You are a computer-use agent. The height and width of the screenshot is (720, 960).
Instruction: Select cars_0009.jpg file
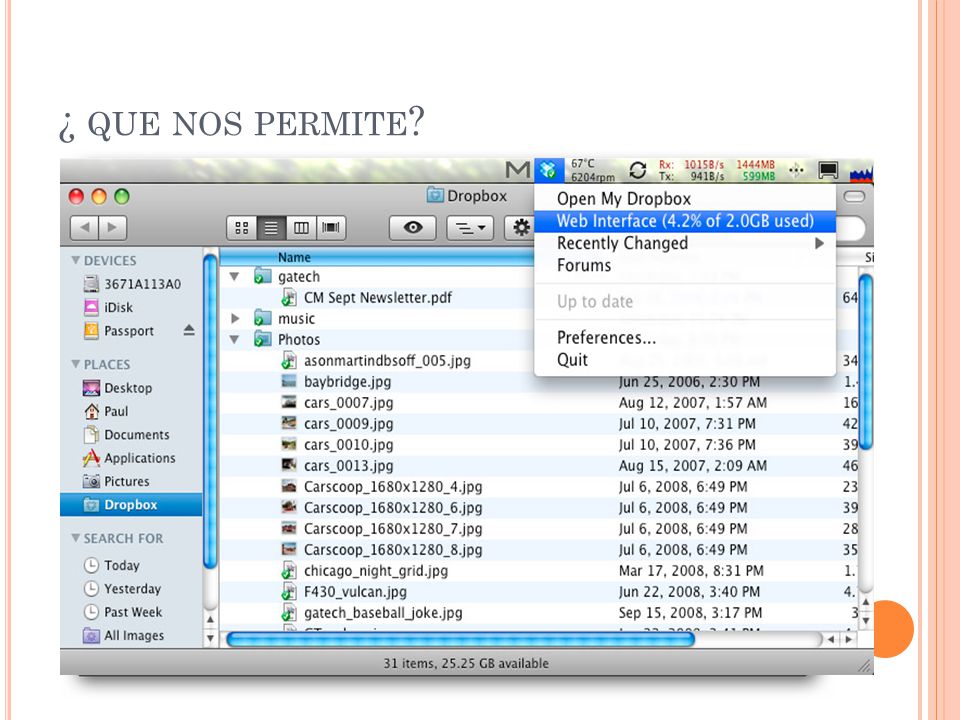(x=539, y=424)
